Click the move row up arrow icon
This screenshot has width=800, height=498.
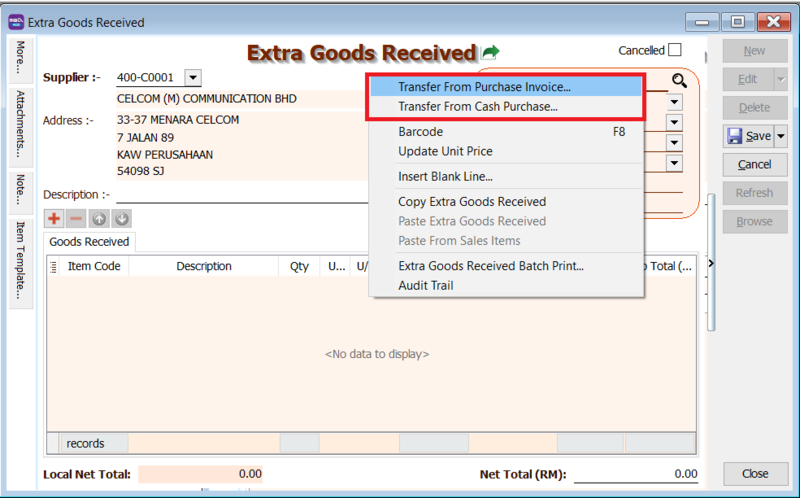point(99,218)
